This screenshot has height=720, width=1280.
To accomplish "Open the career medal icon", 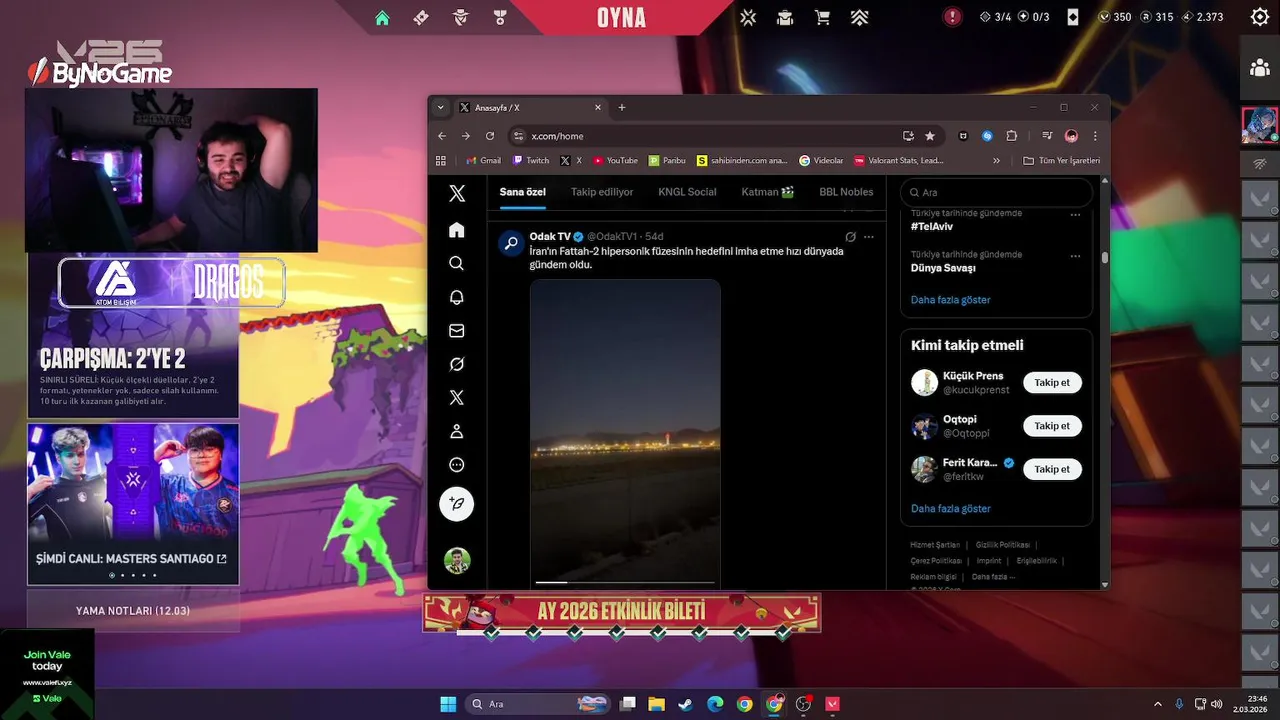I will (500, 17).
